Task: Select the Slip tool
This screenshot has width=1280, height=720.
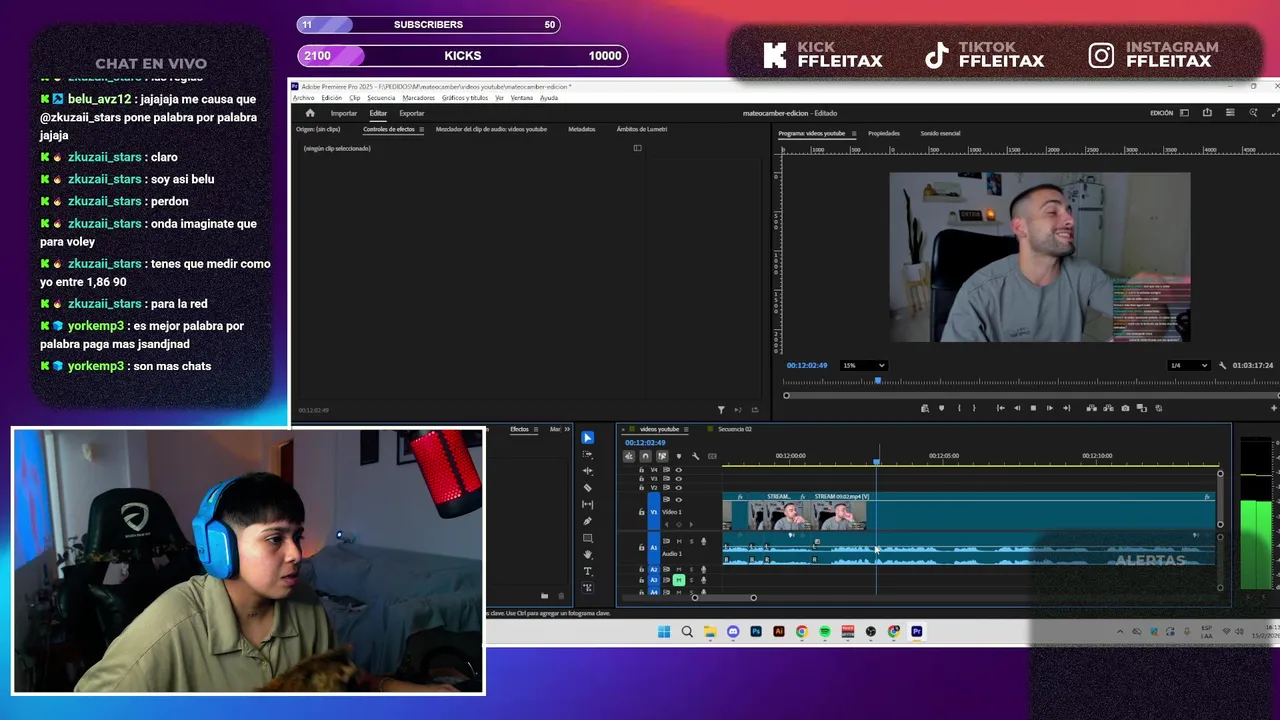Action: click(x=587, y=505)
